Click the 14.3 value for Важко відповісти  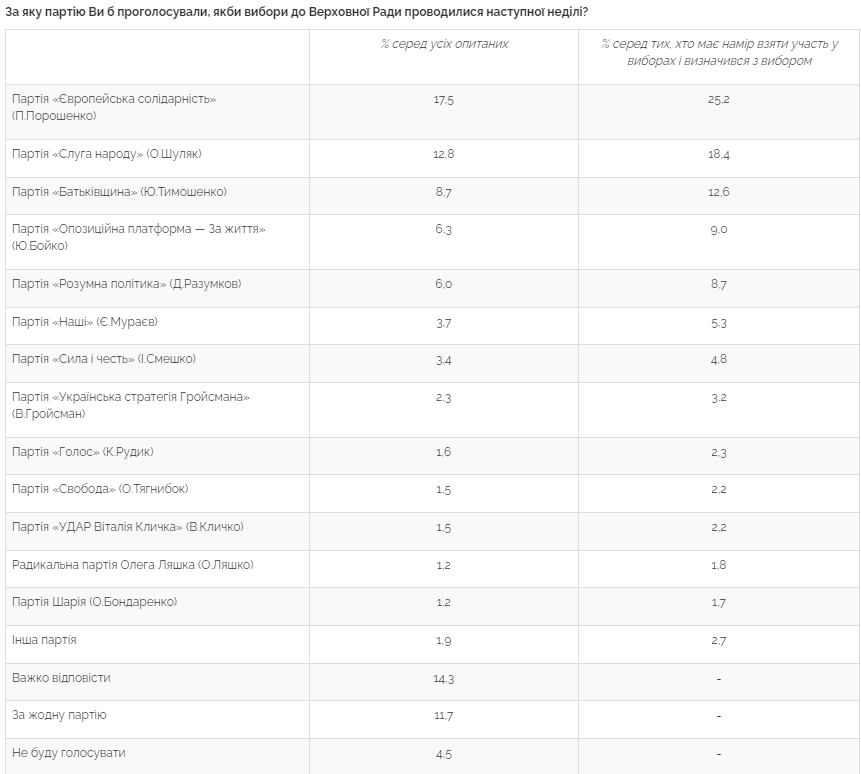pyautogui.click(x=444, y=678)
